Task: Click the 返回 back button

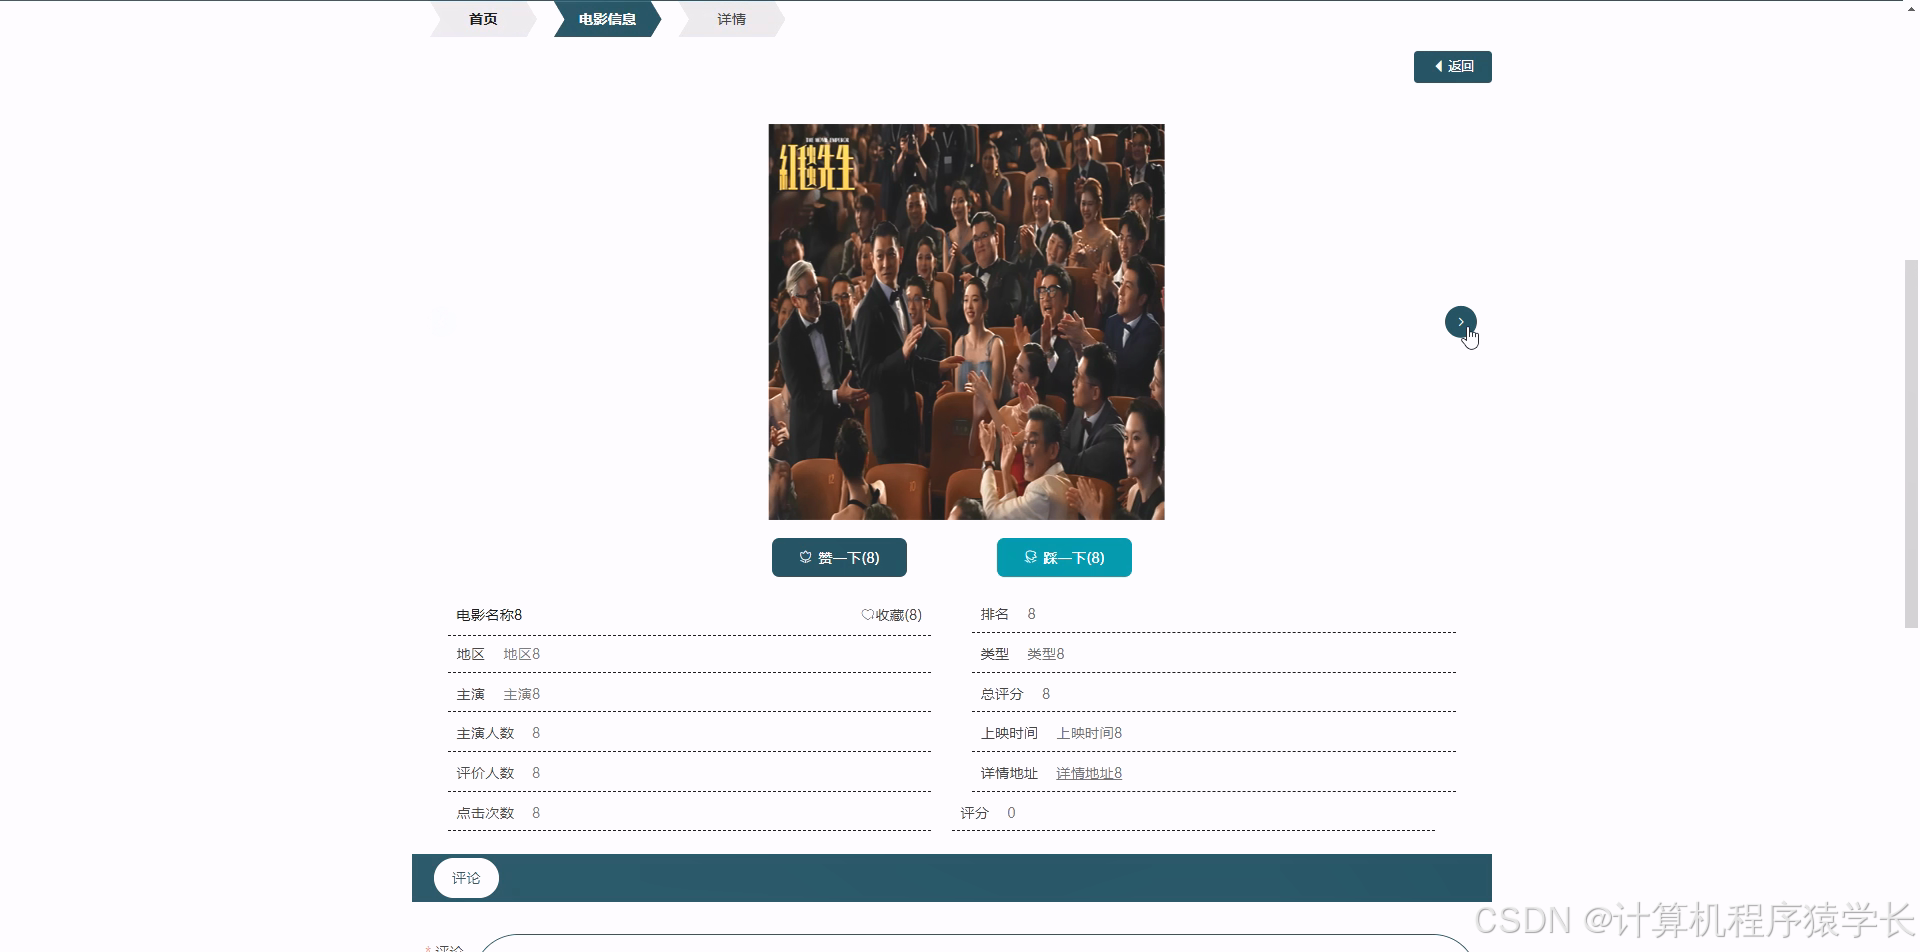Action: pos(1452,67)
